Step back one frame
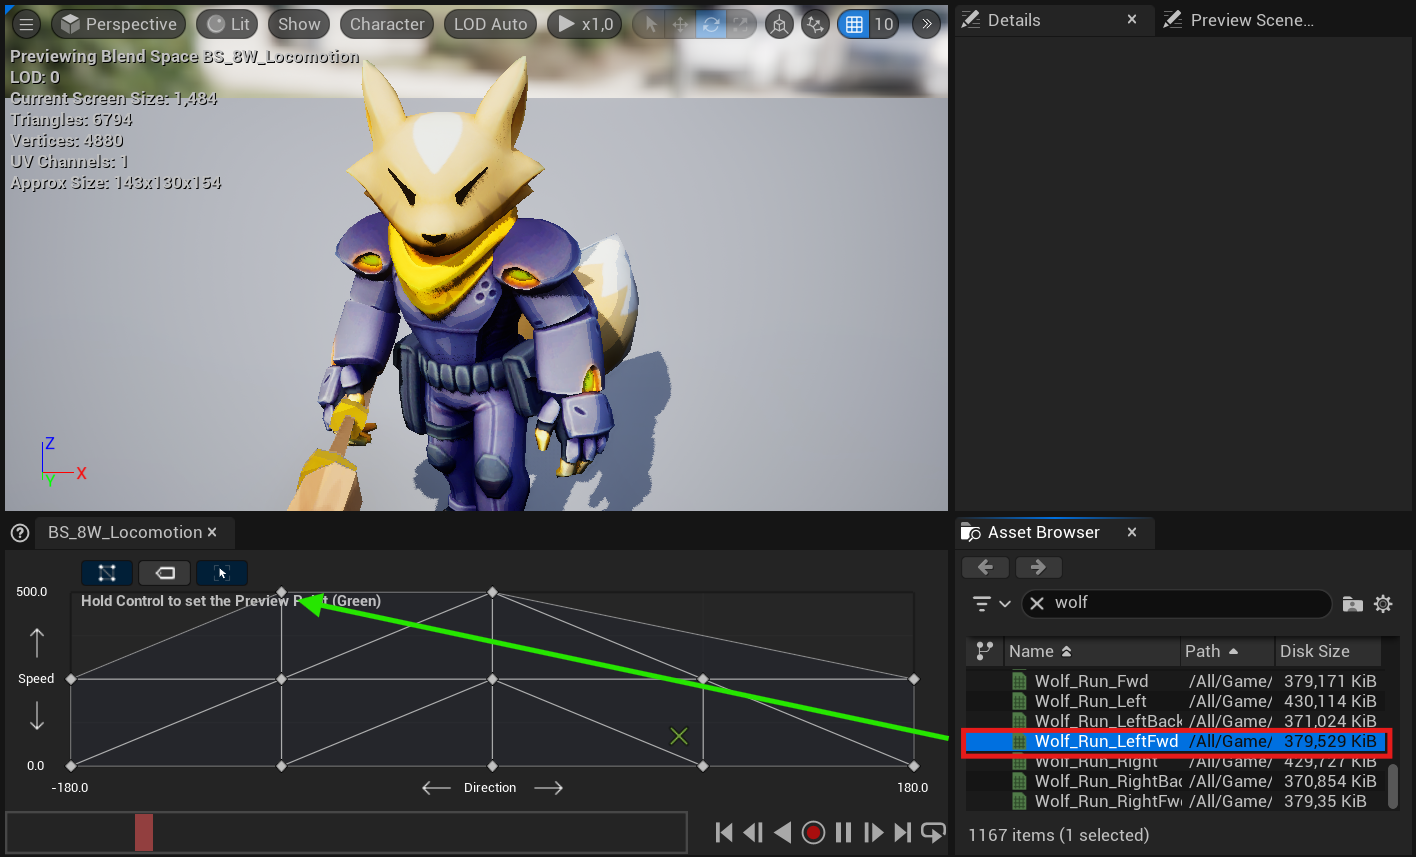 click(754, 832)
